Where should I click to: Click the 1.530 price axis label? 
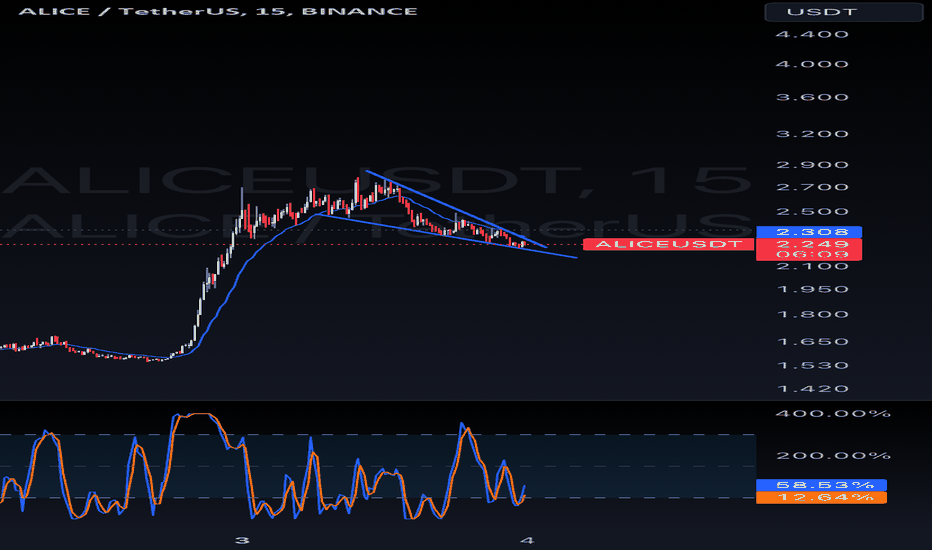812,366
